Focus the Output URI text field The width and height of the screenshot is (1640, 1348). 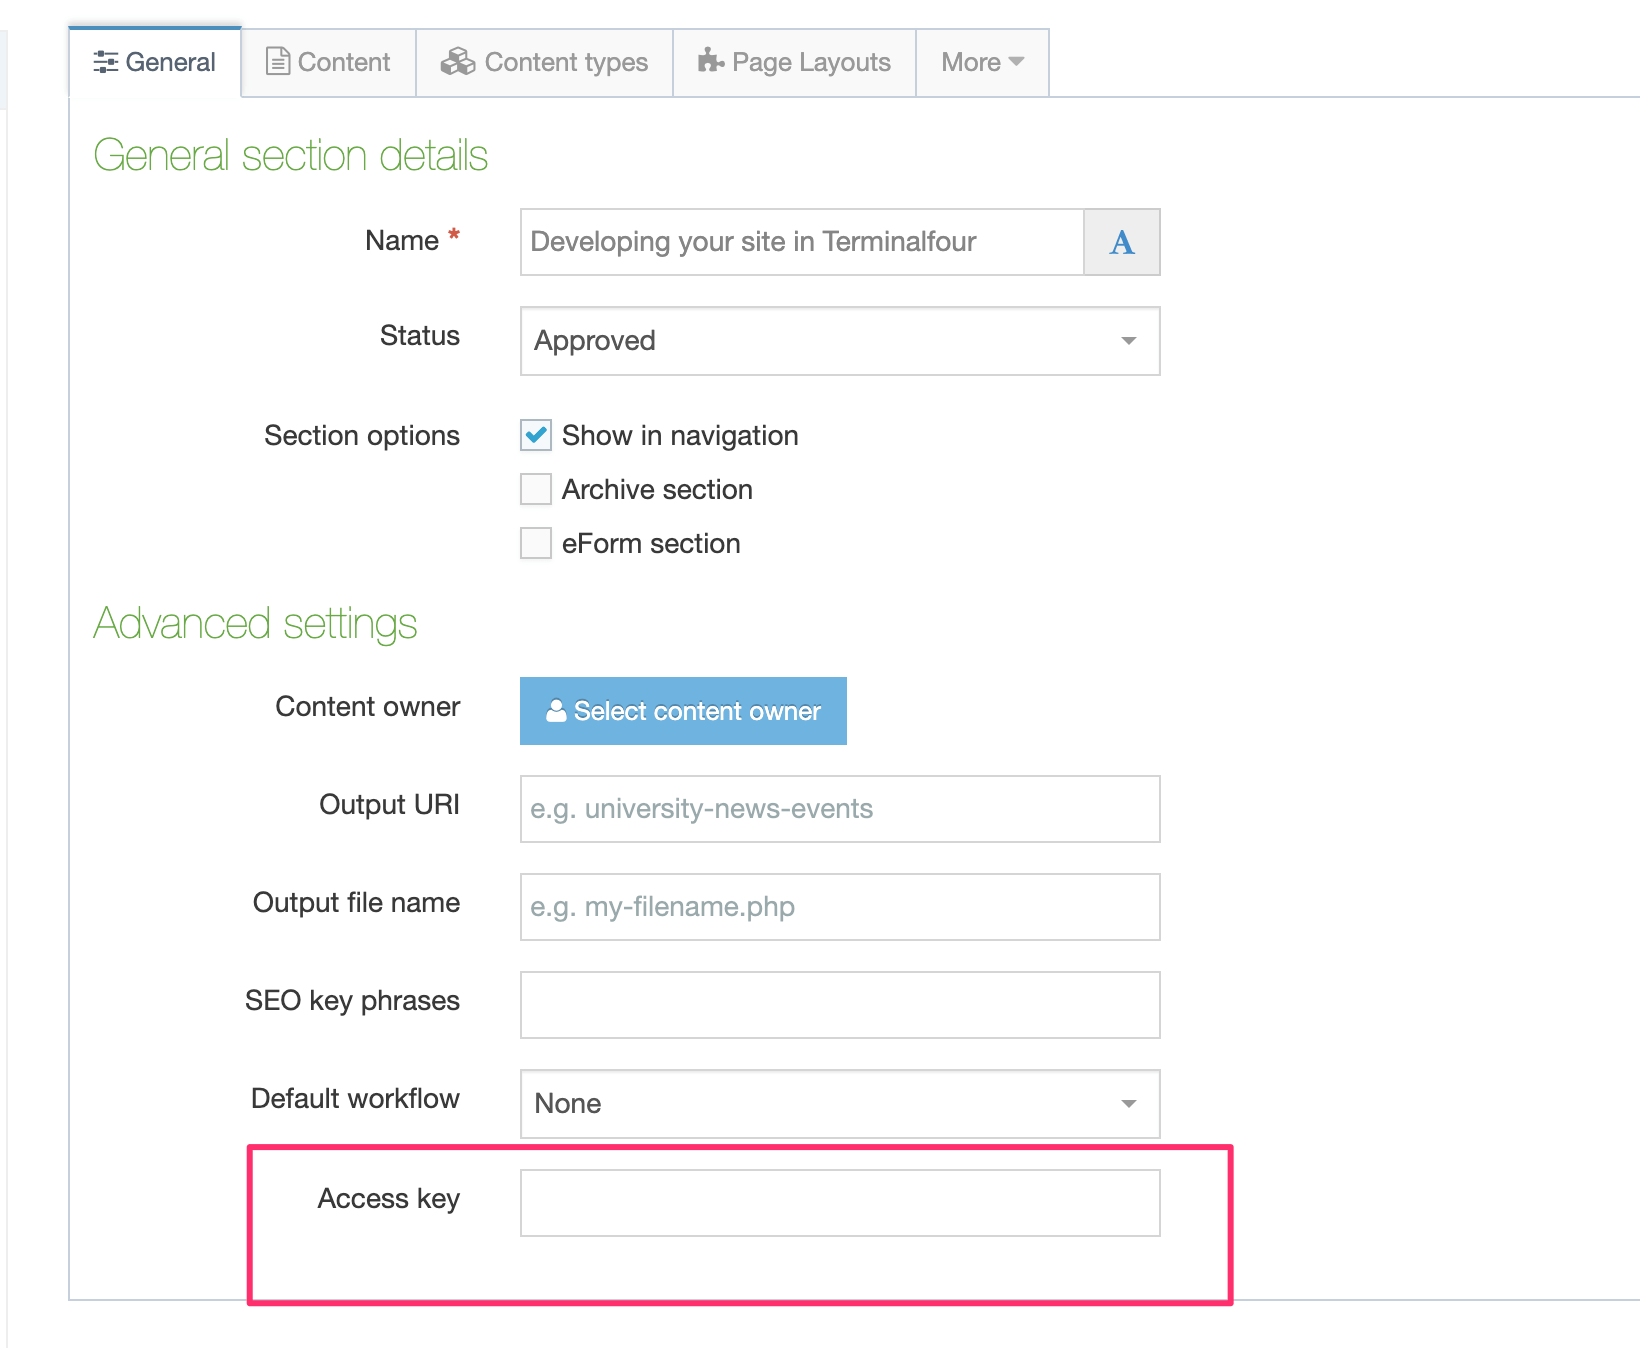point(839,809)
